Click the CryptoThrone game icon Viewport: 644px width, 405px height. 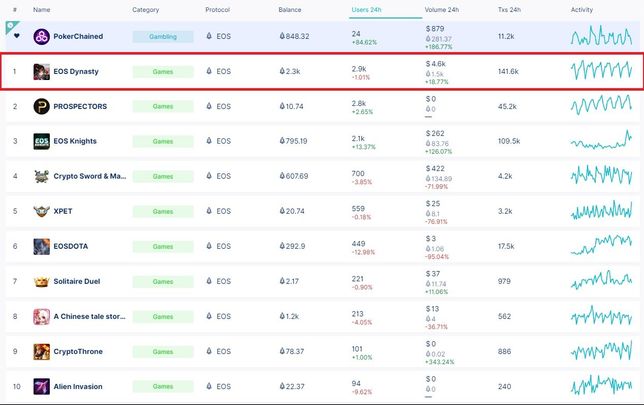41,351
